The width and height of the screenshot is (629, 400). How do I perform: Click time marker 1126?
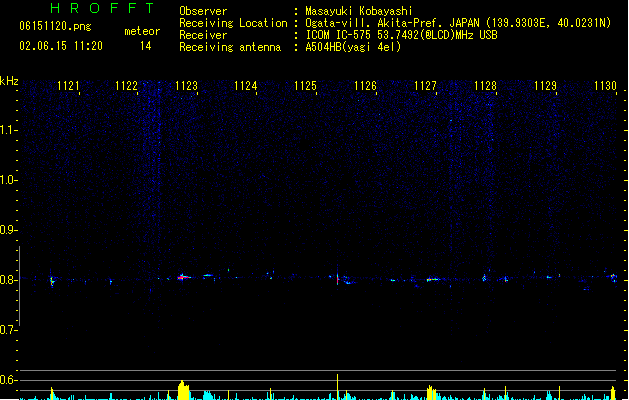pos(365,86)
